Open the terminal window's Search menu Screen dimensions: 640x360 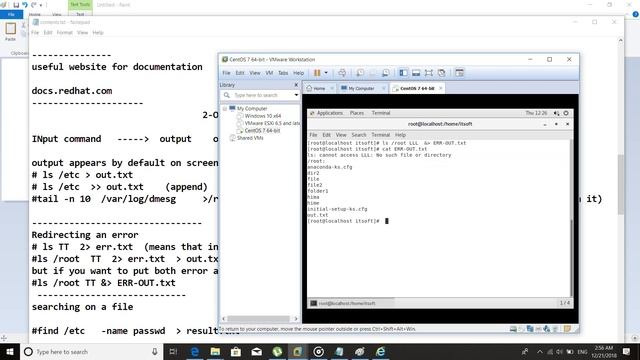click(359, 135)
